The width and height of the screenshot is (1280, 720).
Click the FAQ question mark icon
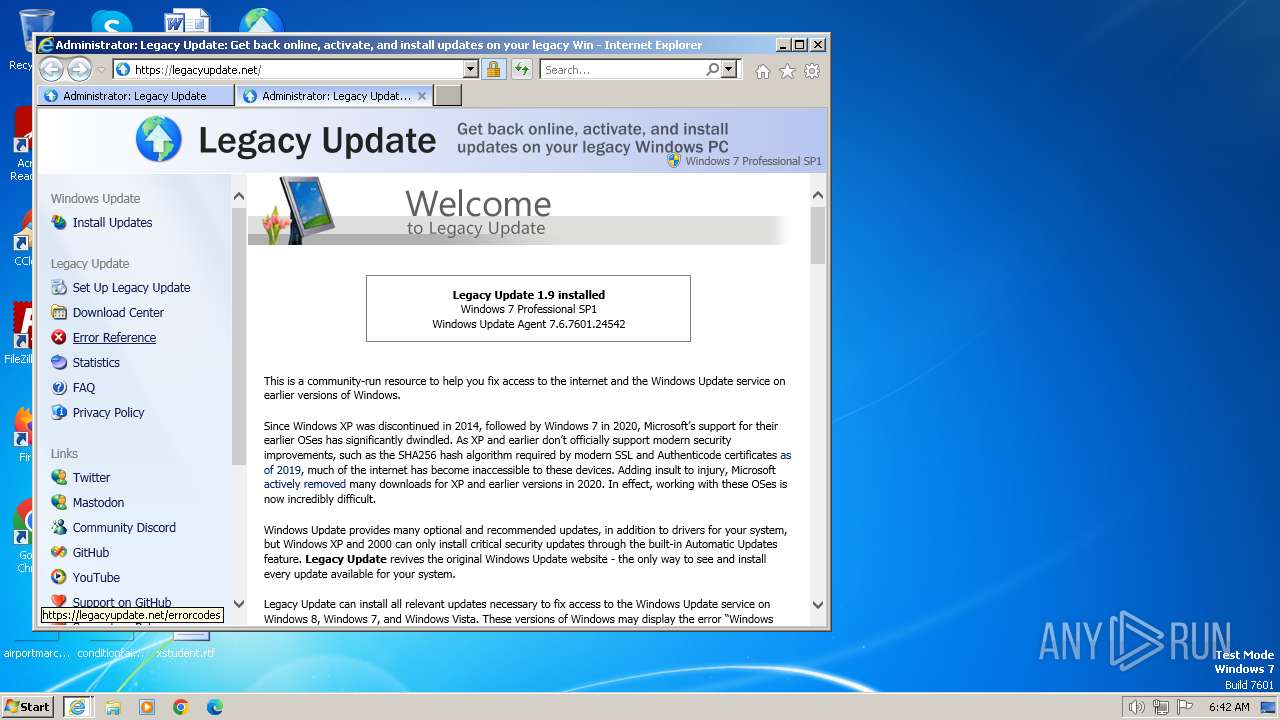pos(59,387)
